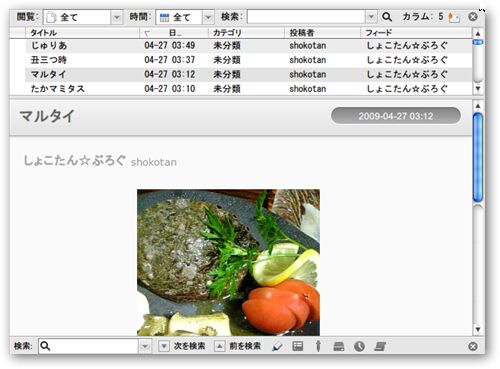
Task: Click the highlighter pen icon
Action: [x=277, y=347]
